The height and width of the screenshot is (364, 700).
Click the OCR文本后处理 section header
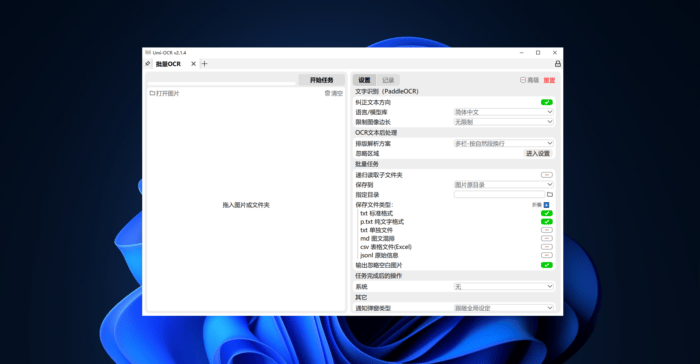click(376, 133)
